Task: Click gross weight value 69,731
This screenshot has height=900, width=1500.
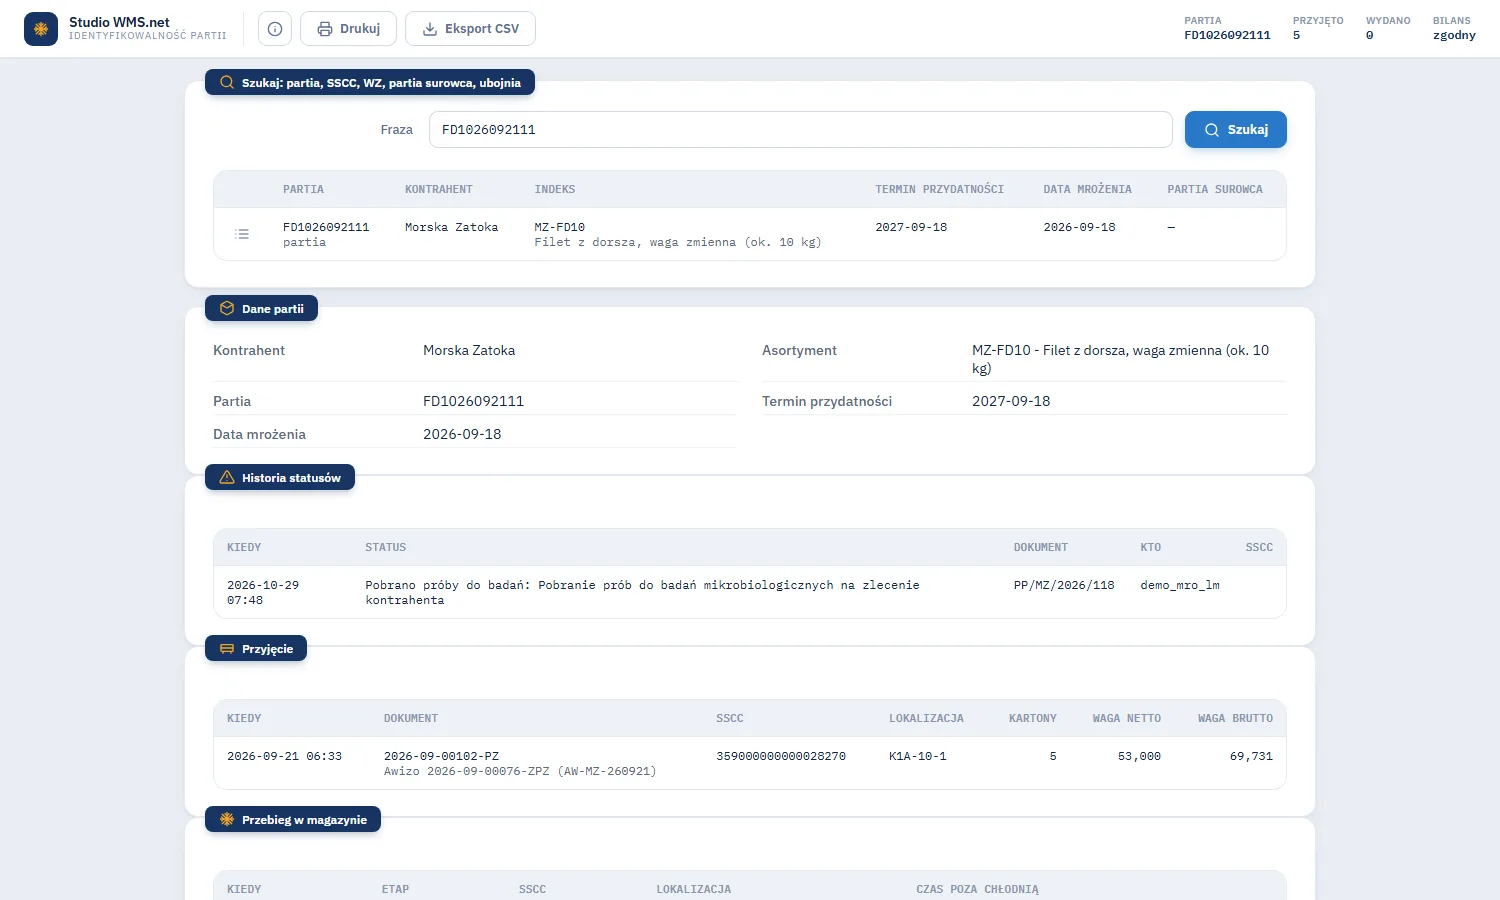Action: click(1251, 756)
